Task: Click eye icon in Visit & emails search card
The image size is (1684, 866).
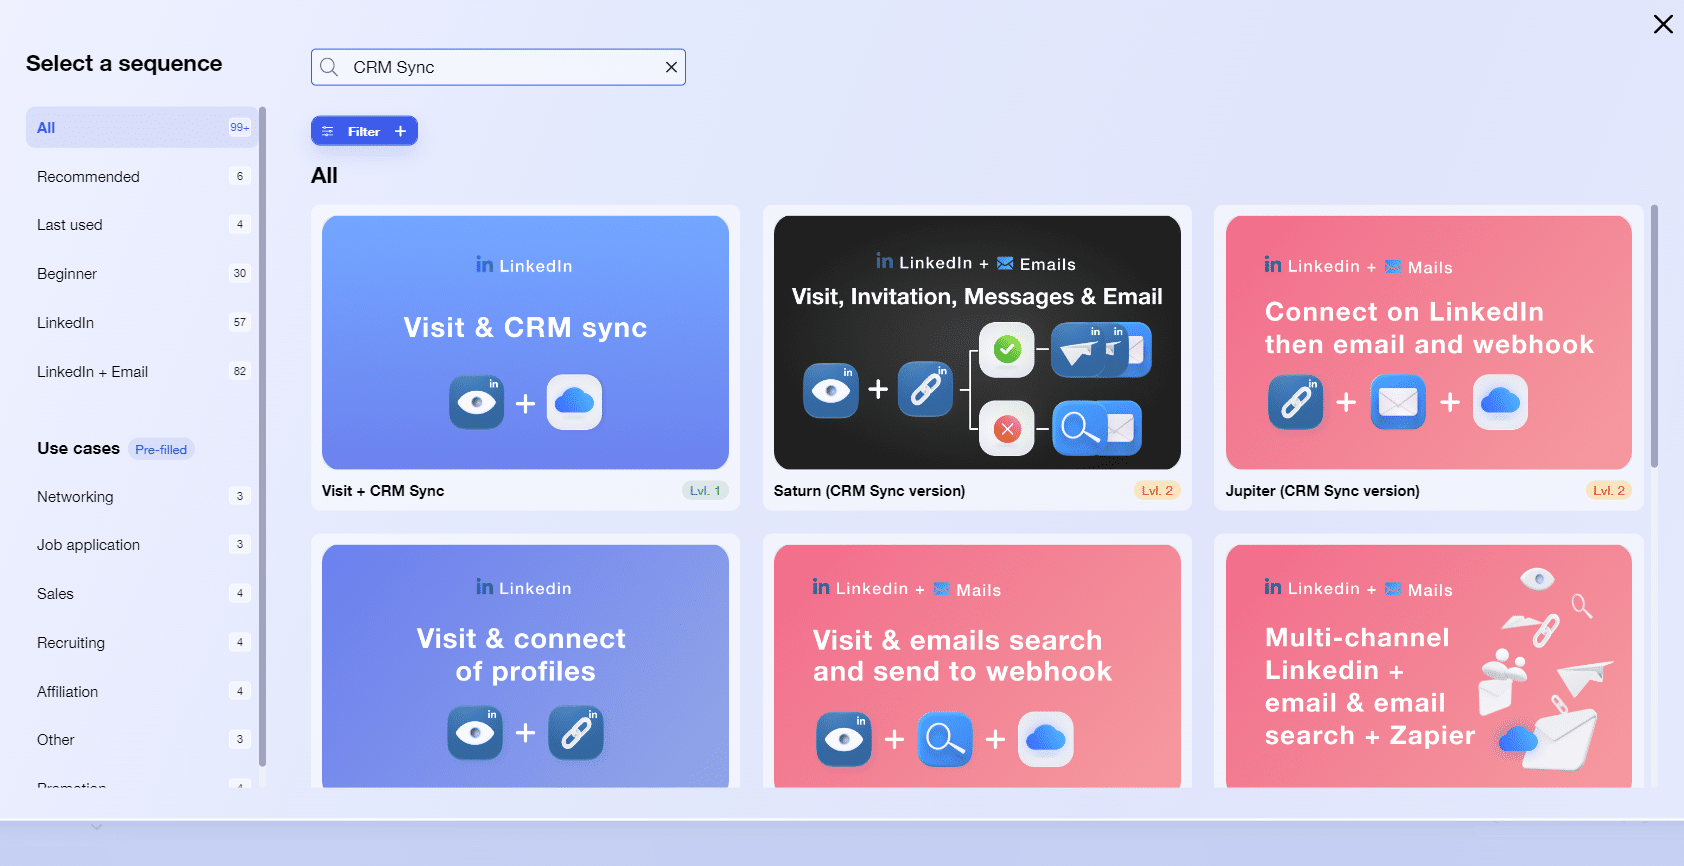Action: pyautogui.click(x=844, y=739)
